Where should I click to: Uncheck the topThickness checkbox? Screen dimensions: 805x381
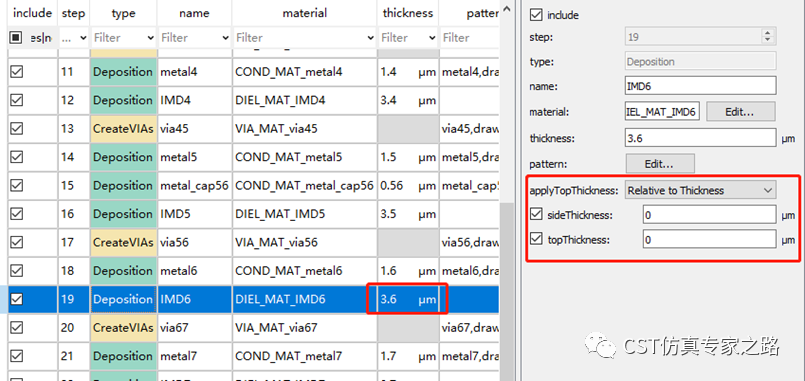536,239
